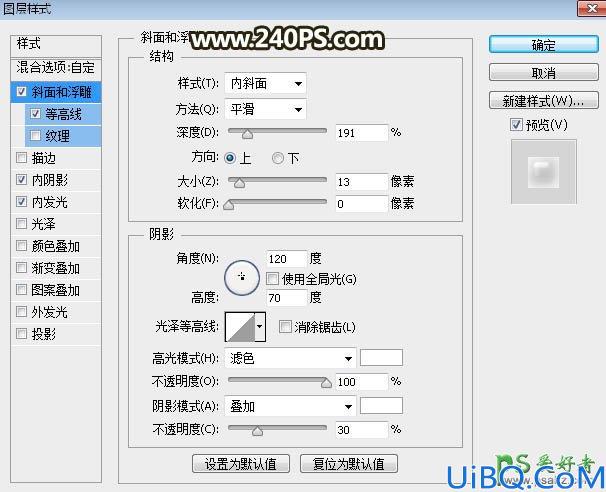Click the 软化 value field 0

pos(361,204)
